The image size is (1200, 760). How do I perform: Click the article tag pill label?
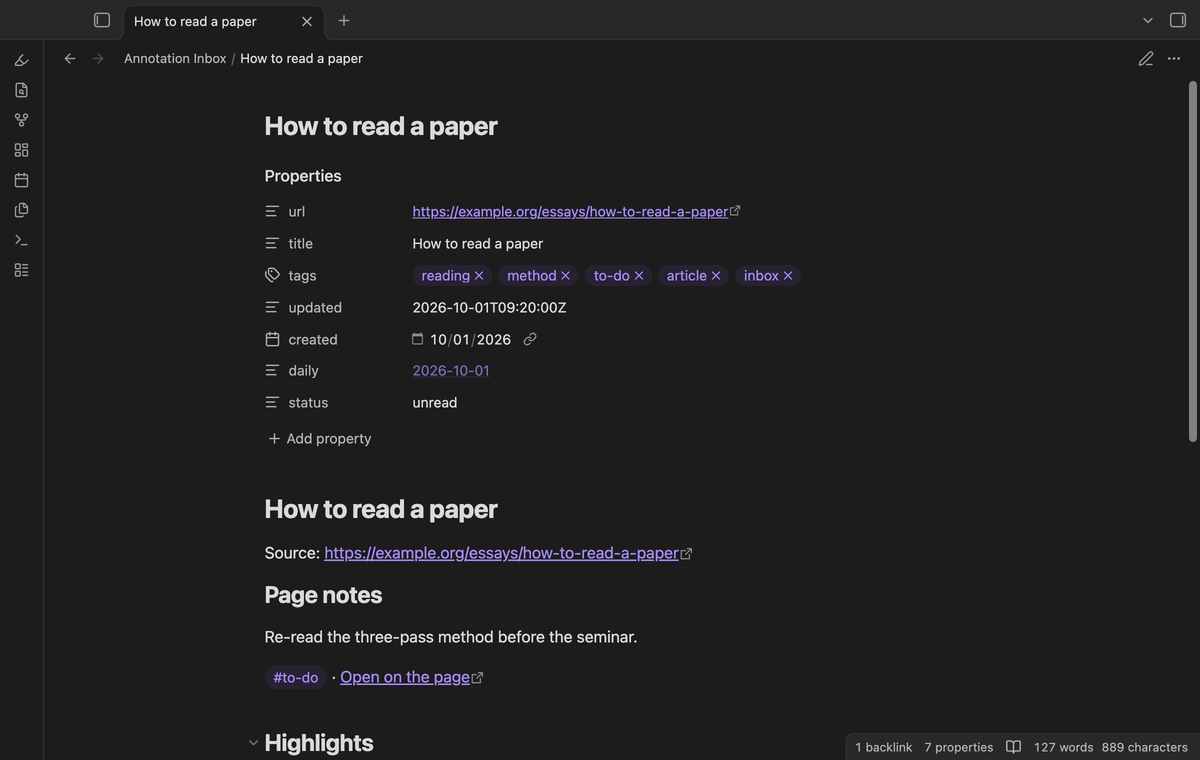pos(687,276)
